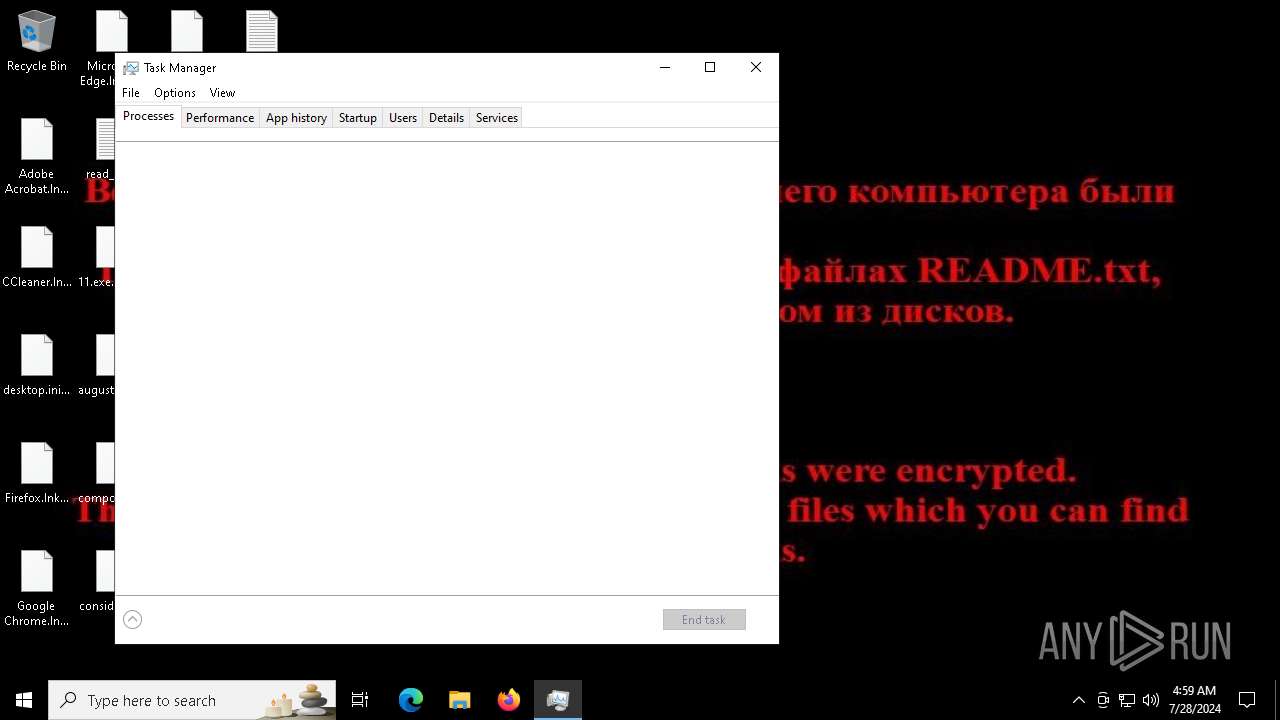Select the Processes tab
The height and width of the screenshot is (720, 1280).
coord(148,116)
